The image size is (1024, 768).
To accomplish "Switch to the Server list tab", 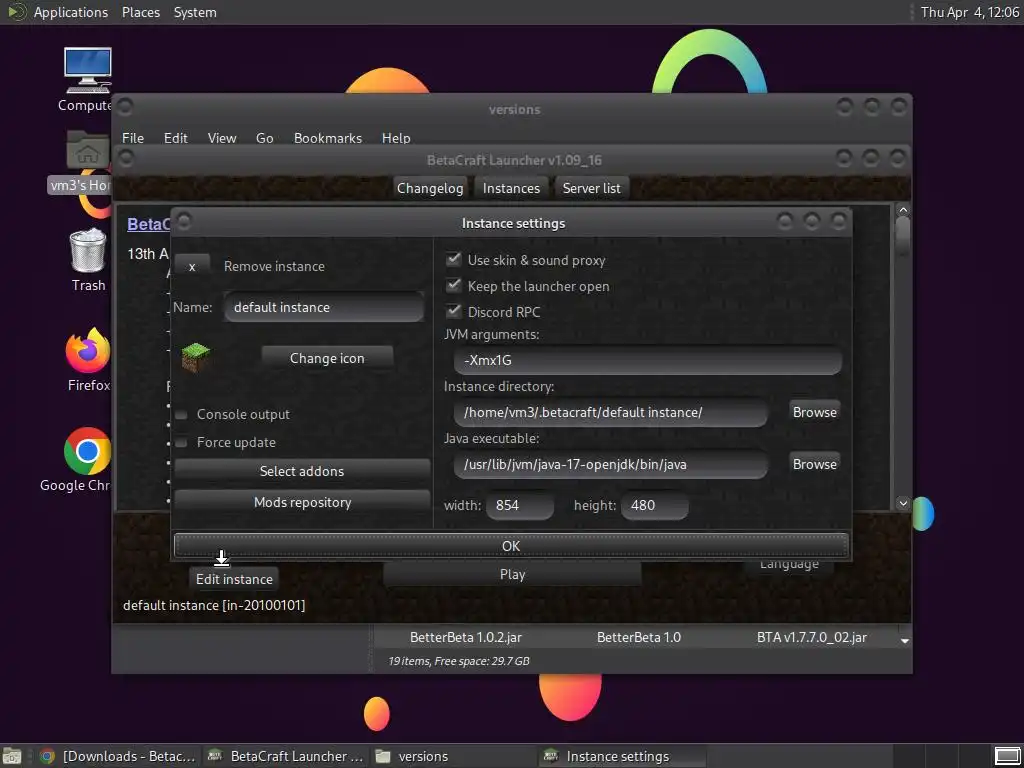I will 592,188.
